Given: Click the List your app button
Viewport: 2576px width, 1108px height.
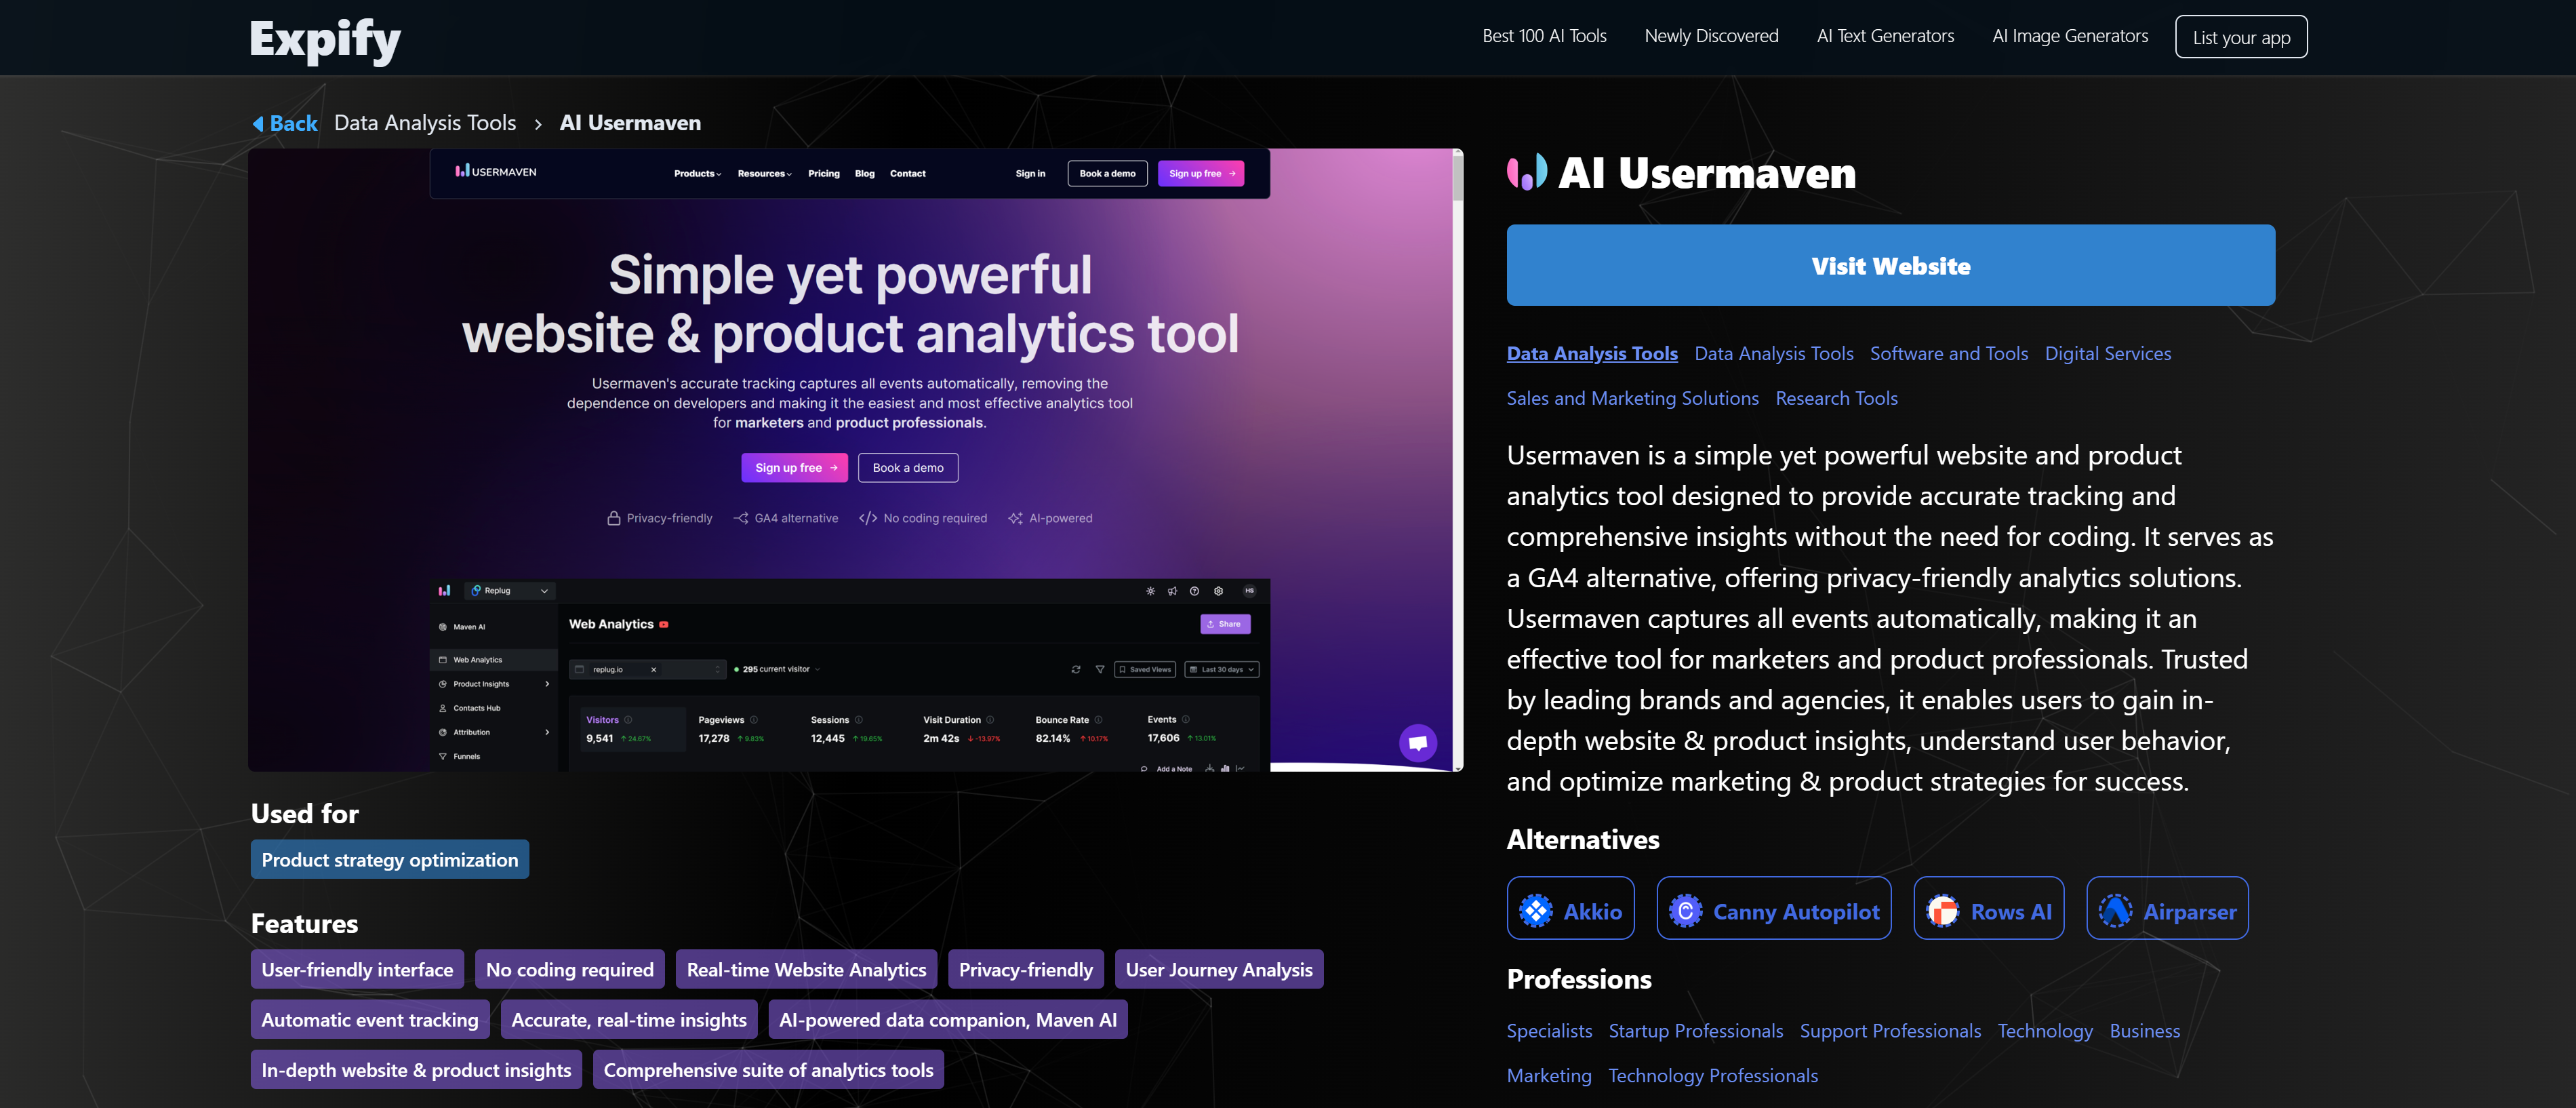Looking at the screenshot, I should click(x=2241, y=37).
